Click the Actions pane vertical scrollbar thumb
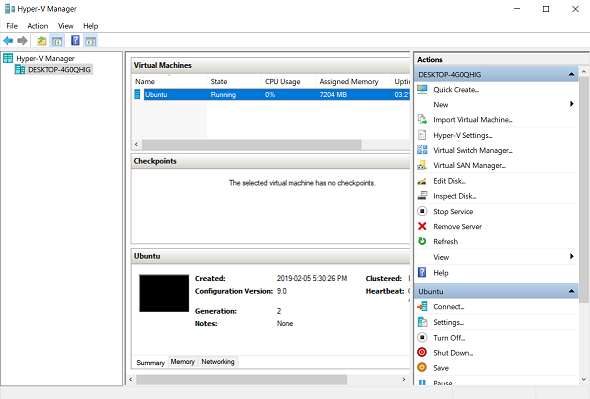 click(584, 189)
